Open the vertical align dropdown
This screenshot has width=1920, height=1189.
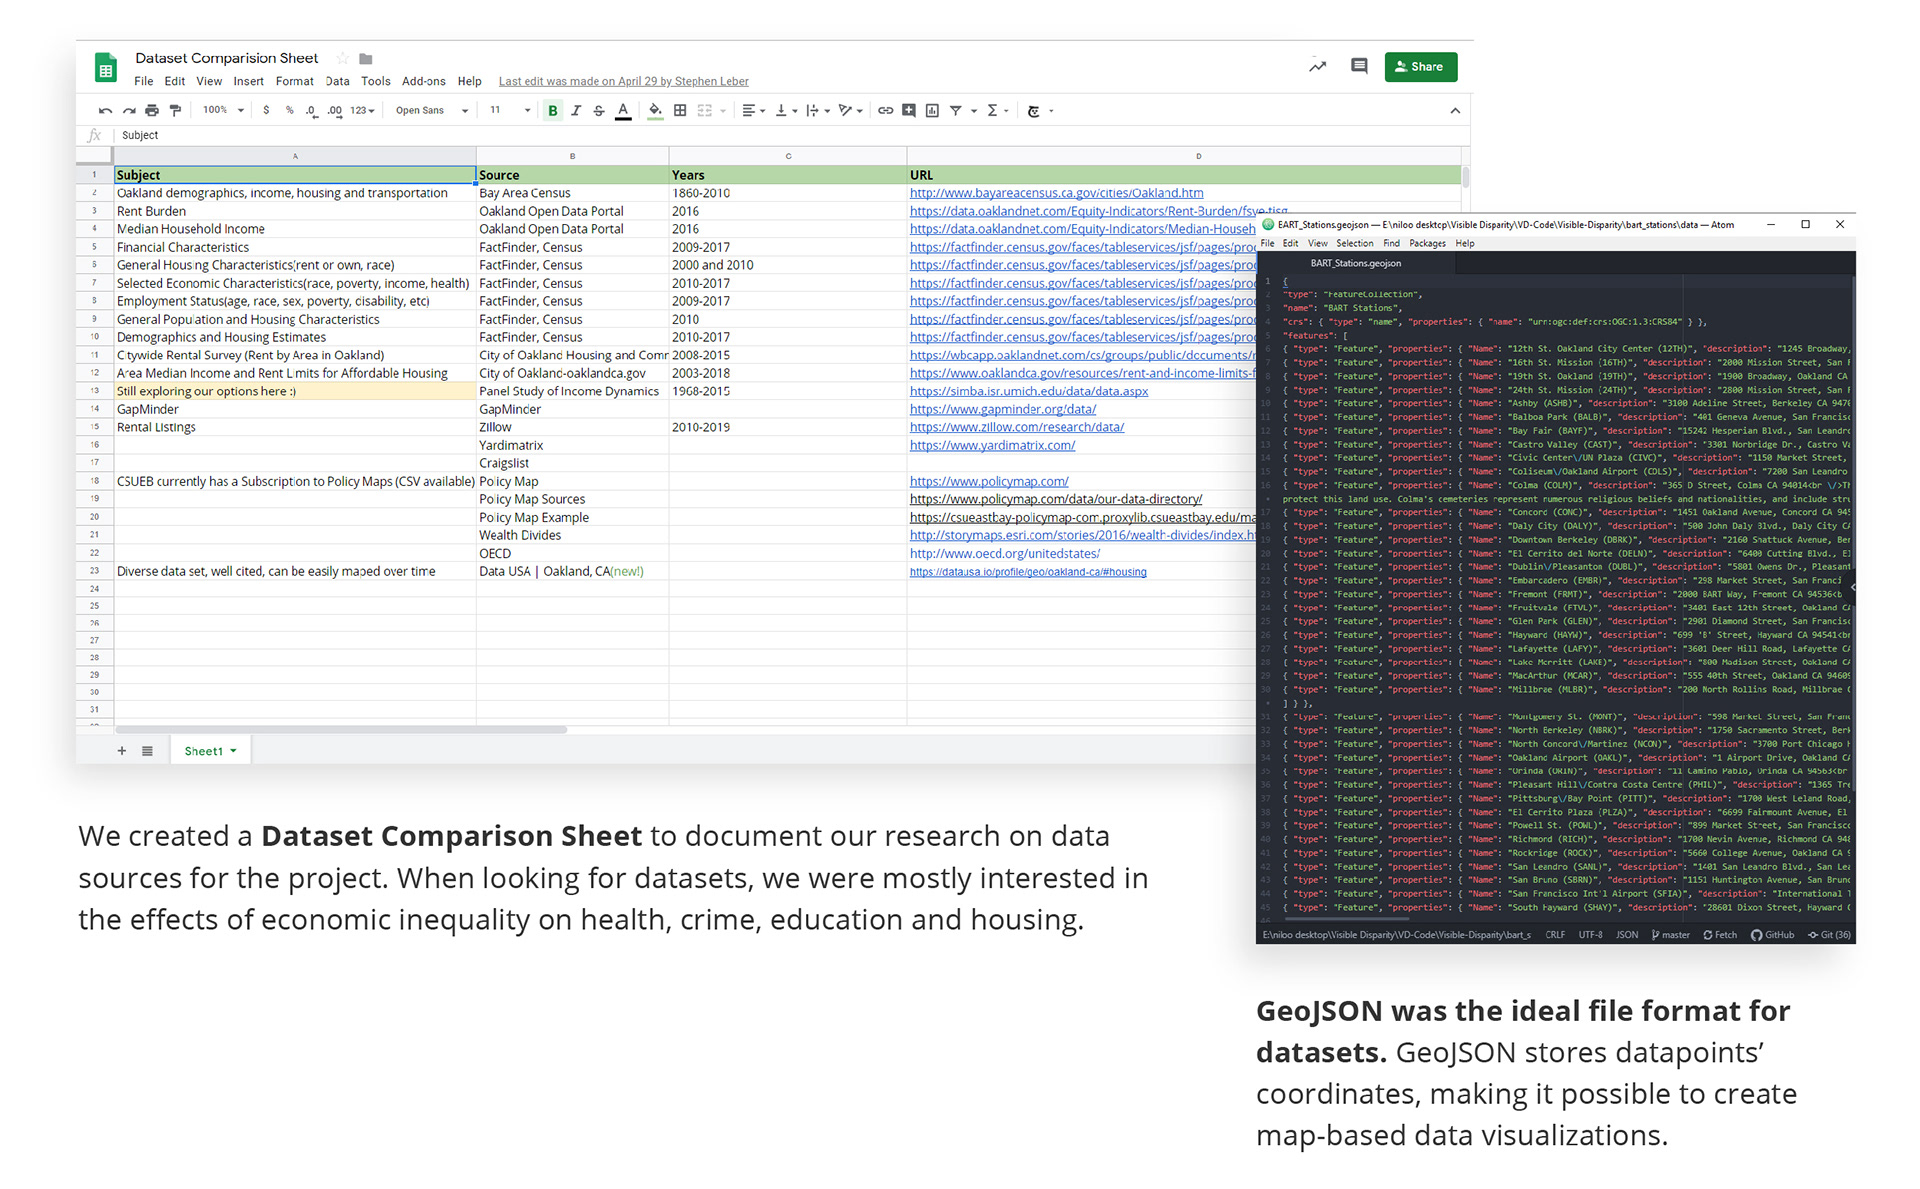(786, 111)
